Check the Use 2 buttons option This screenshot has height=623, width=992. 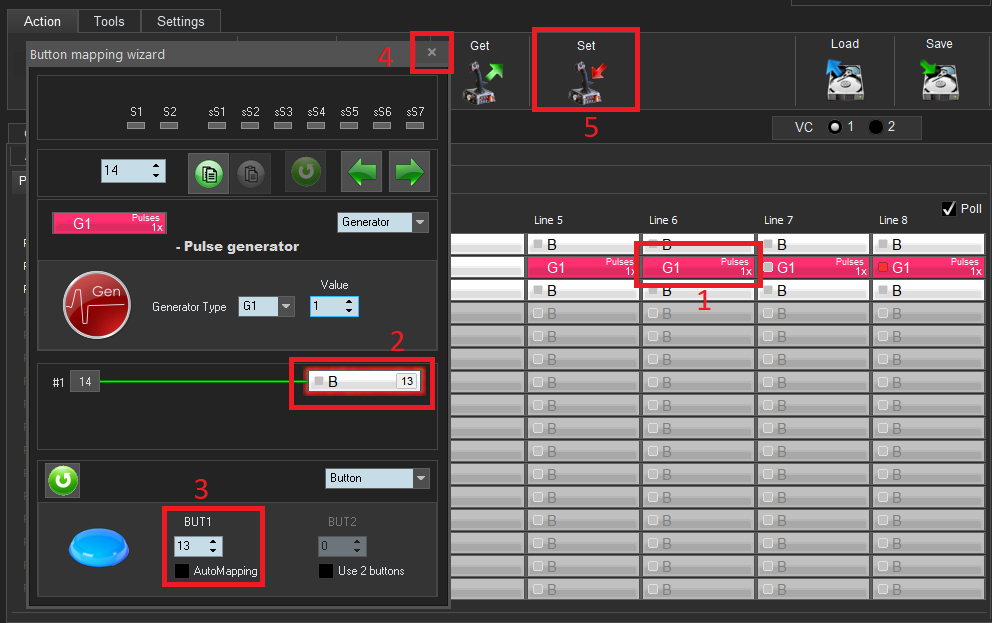point(326,571)
